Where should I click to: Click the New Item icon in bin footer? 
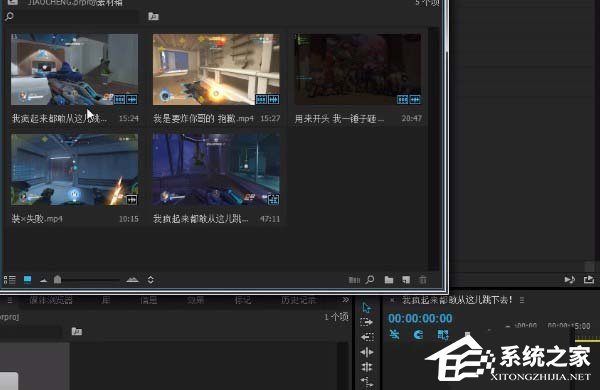406,280
